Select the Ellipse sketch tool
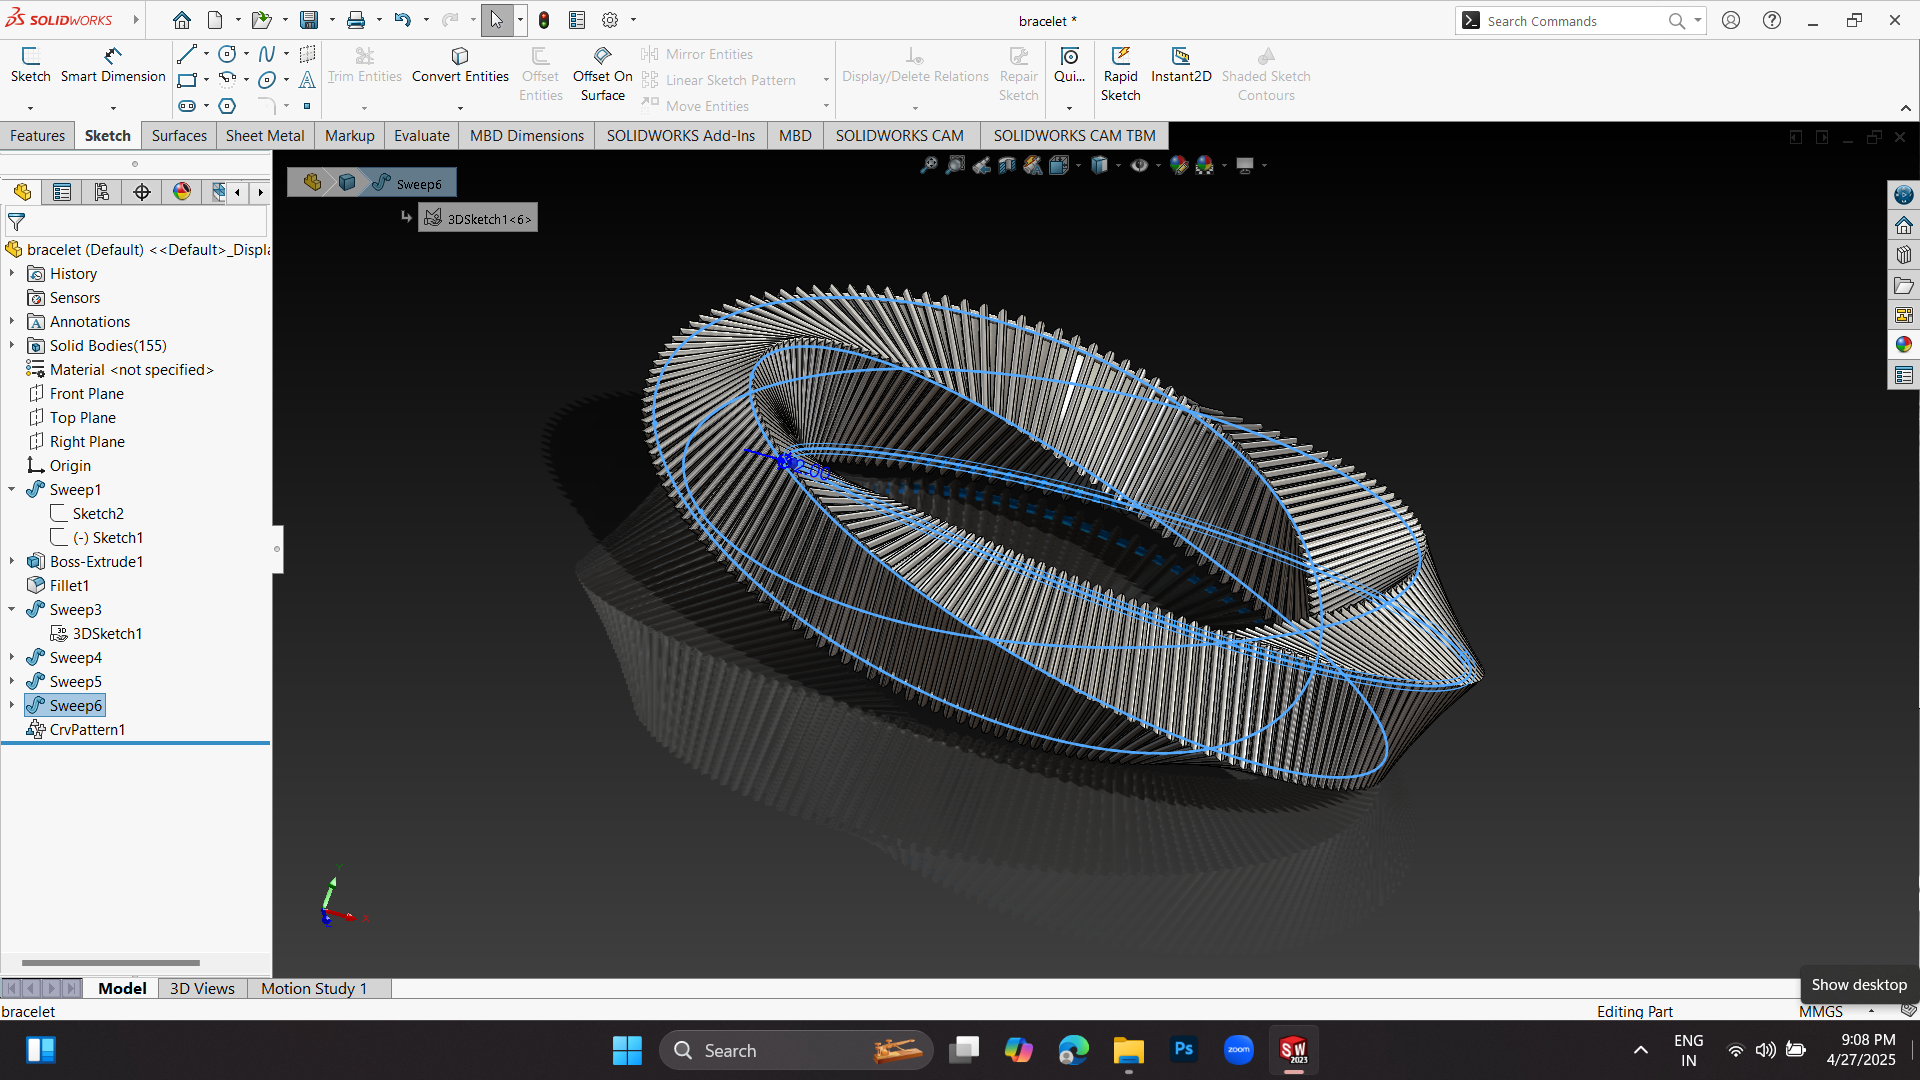This screenshot has height=1080, width=1920. 267,80
